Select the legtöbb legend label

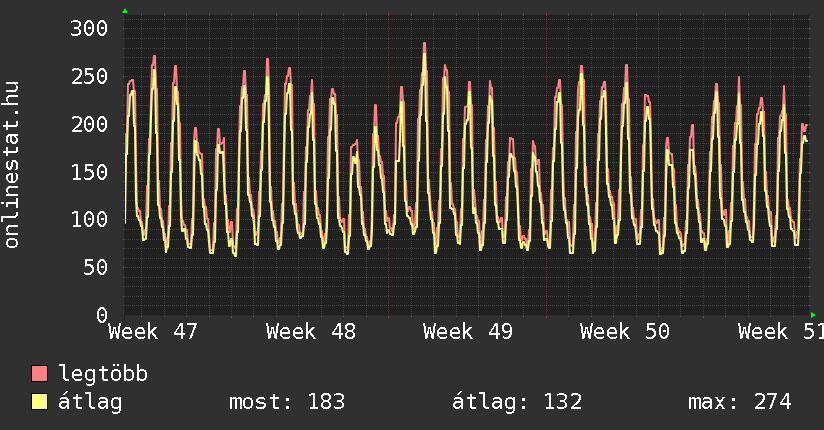coord(104,374)
